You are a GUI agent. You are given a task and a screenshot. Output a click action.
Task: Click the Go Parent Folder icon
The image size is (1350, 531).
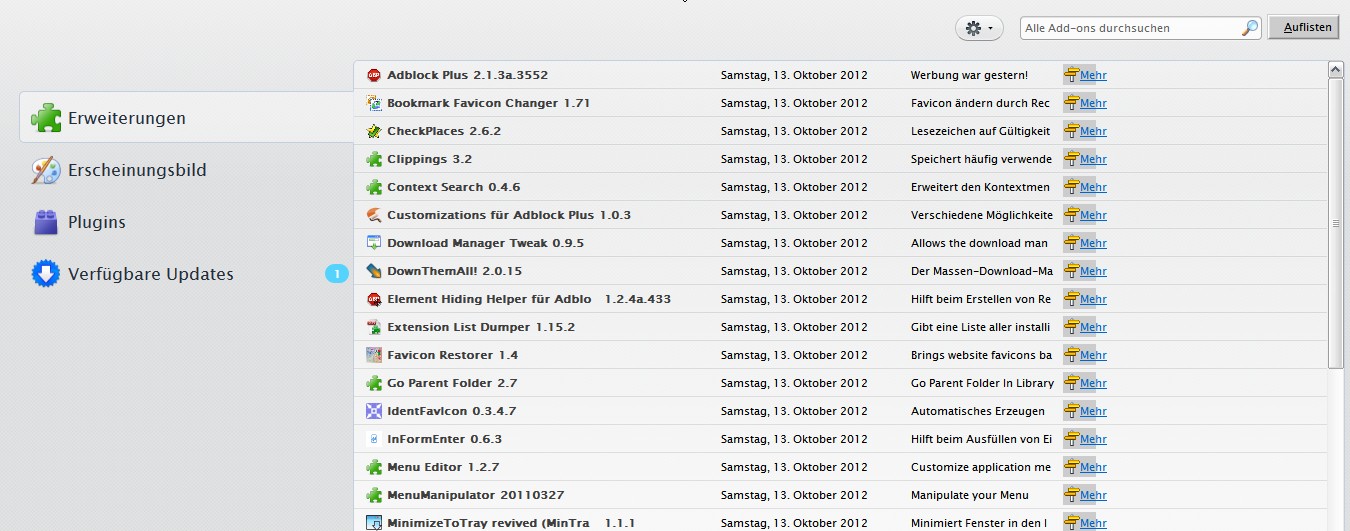pyautogui.click(x=374, y=383)
